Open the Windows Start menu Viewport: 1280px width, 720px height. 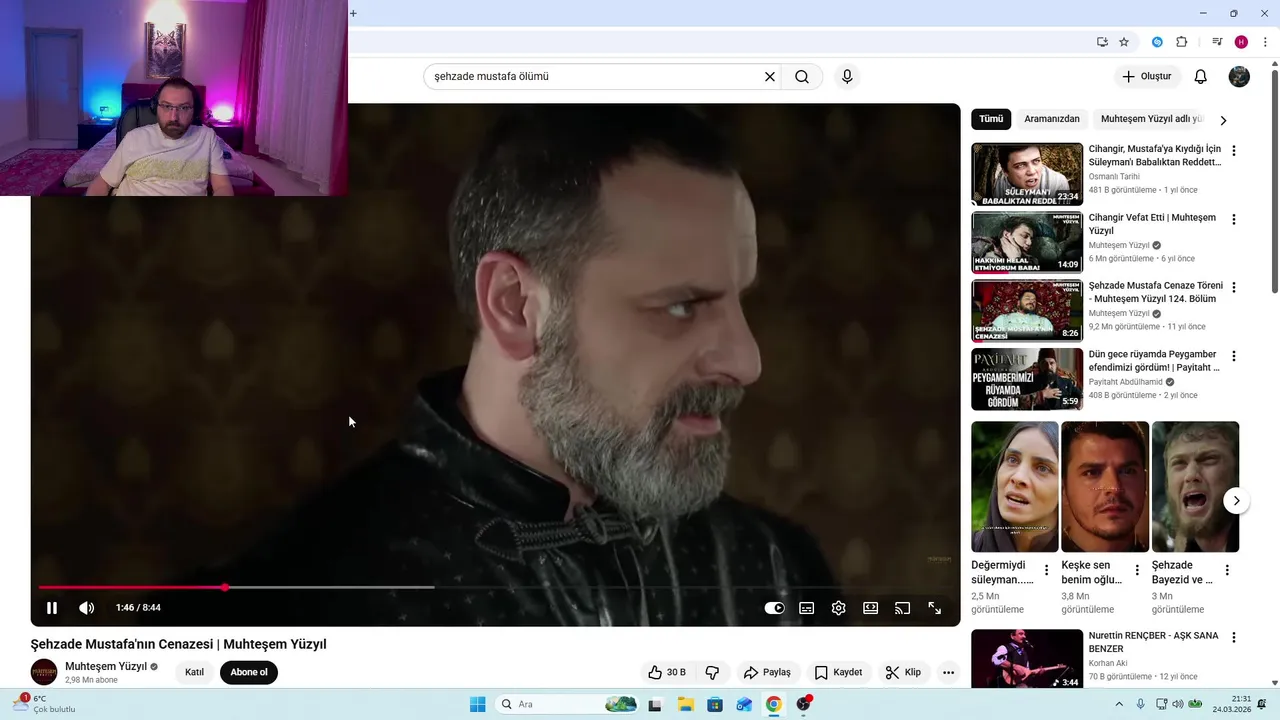[x=478, y=704]
